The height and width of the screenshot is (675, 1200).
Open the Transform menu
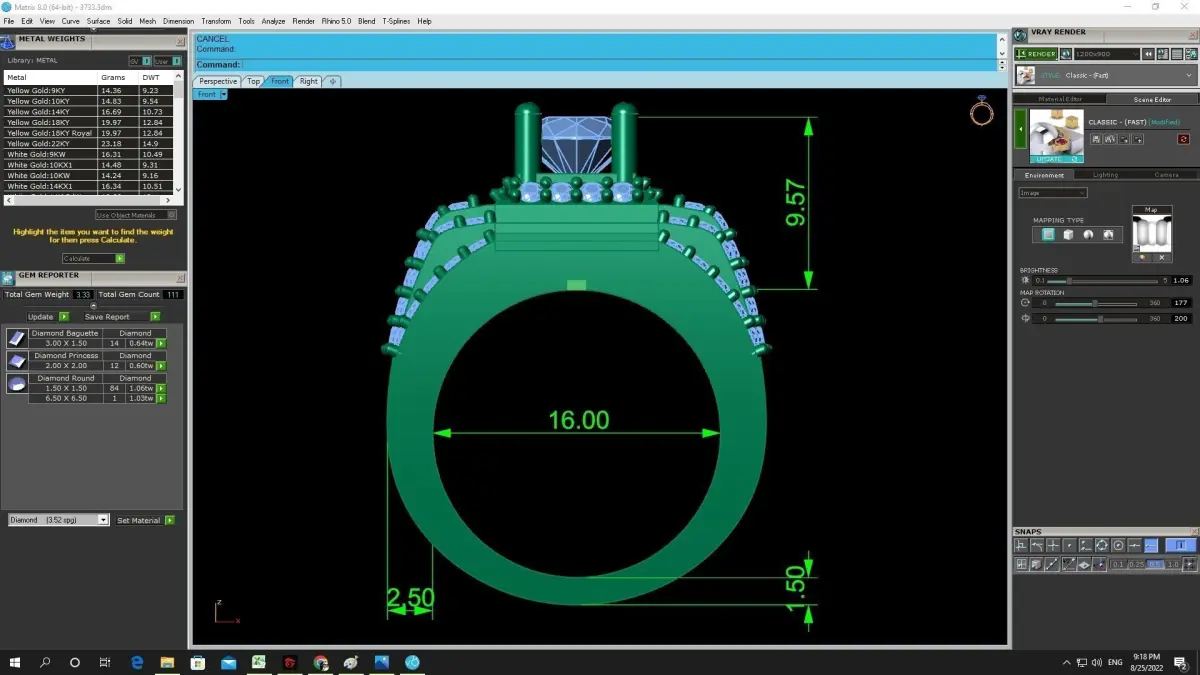216,21
